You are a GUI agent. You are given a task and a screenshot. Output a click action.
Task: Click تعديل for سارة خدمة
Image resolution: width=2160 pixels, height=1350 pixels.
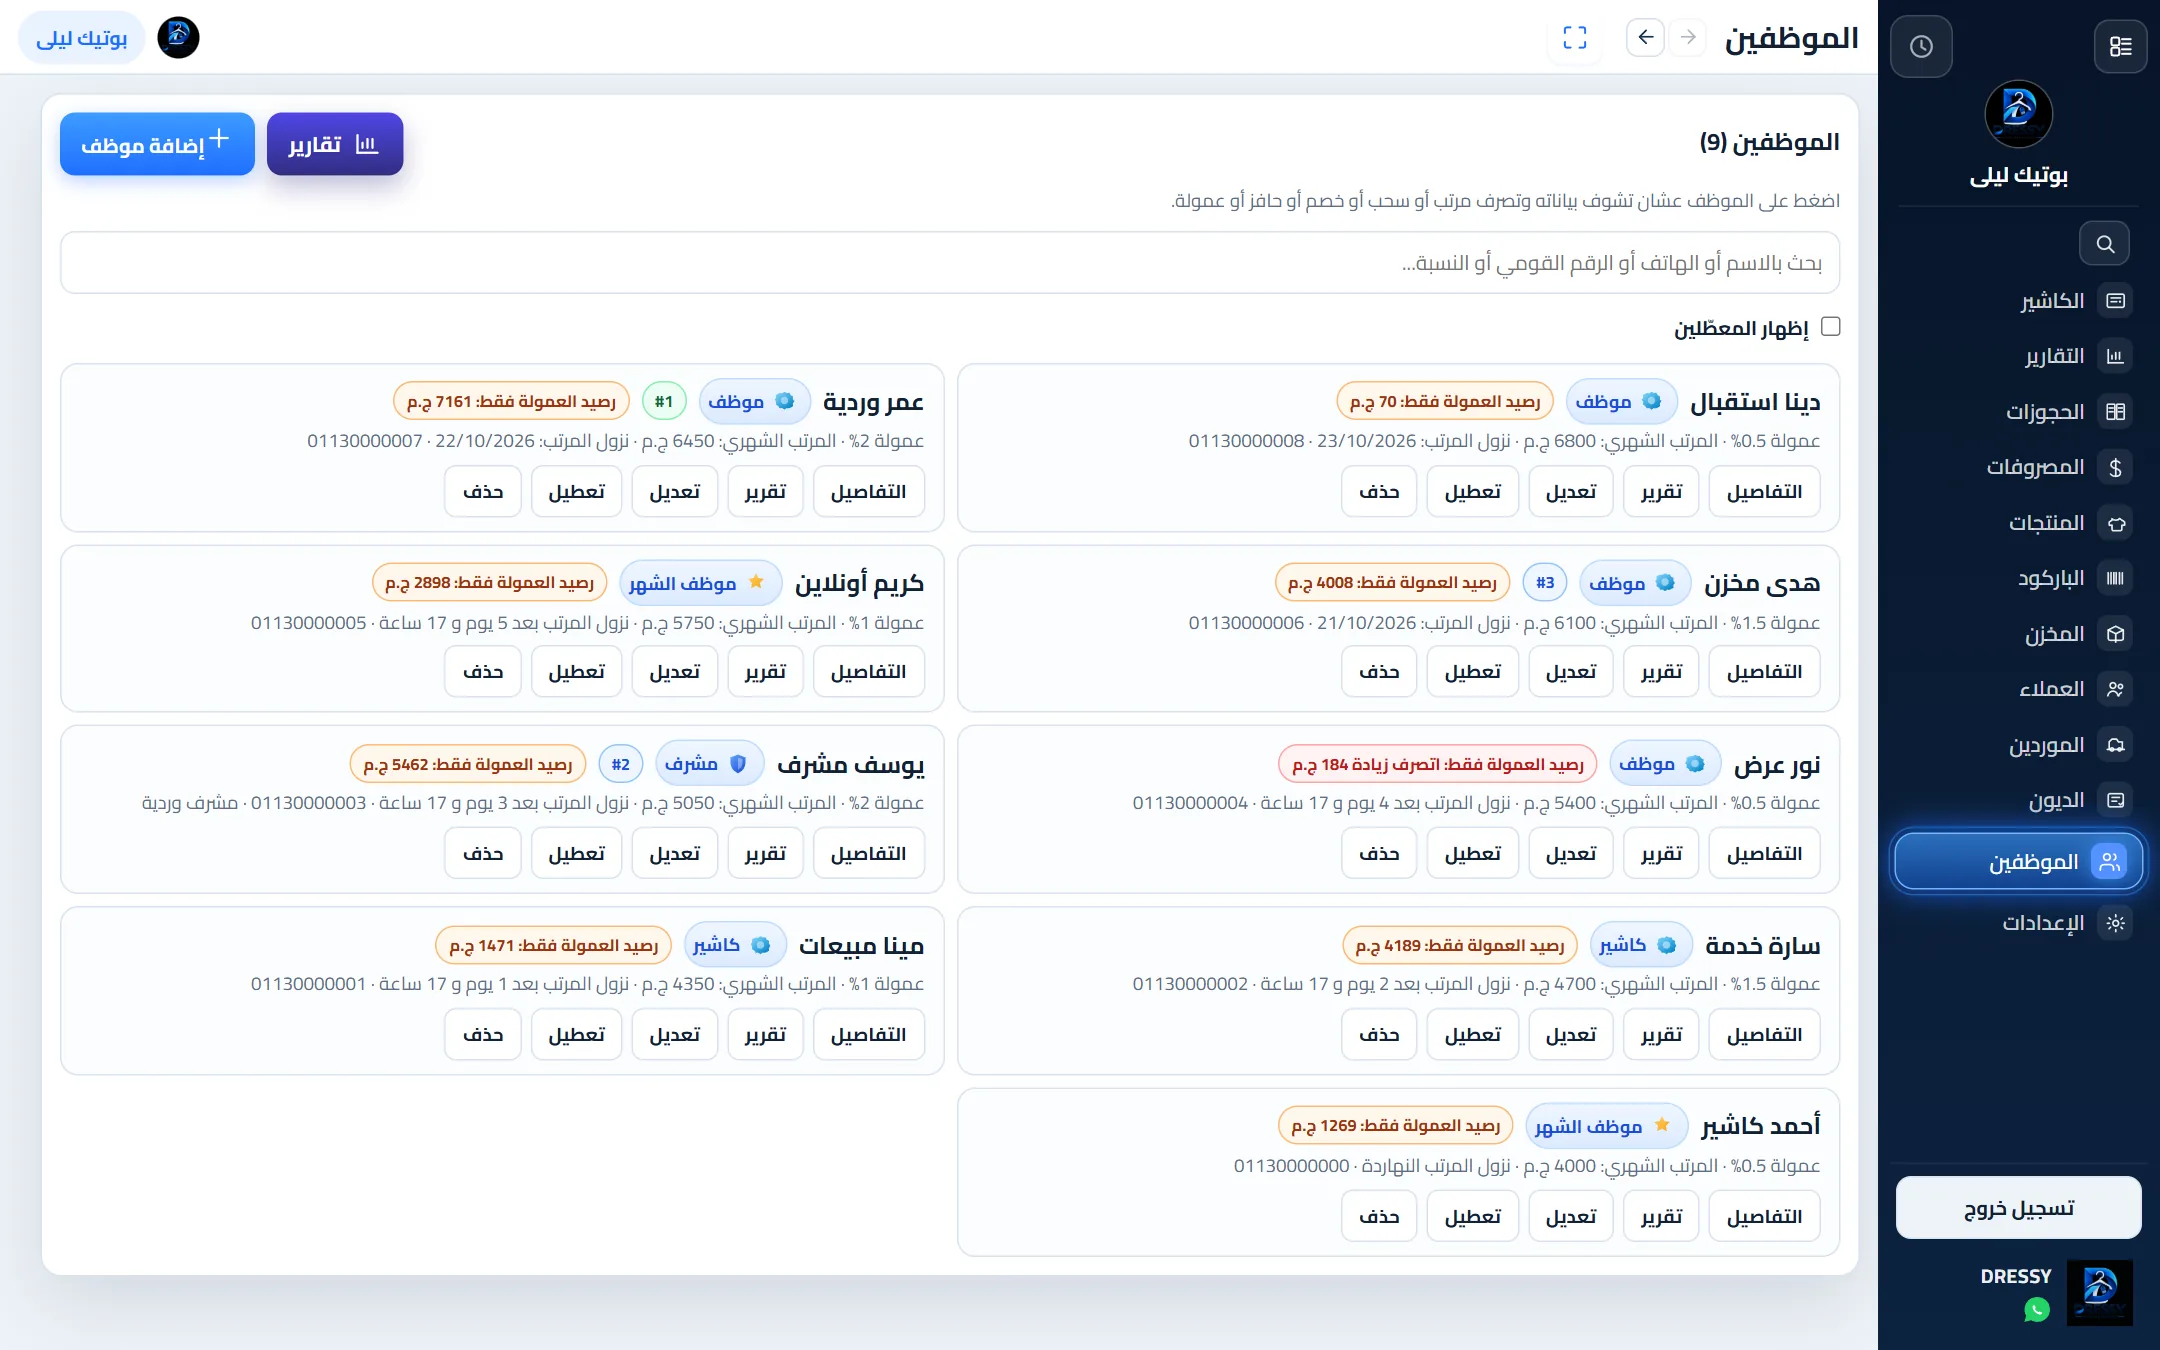pyautogui.click(x=1571, y=1035)
